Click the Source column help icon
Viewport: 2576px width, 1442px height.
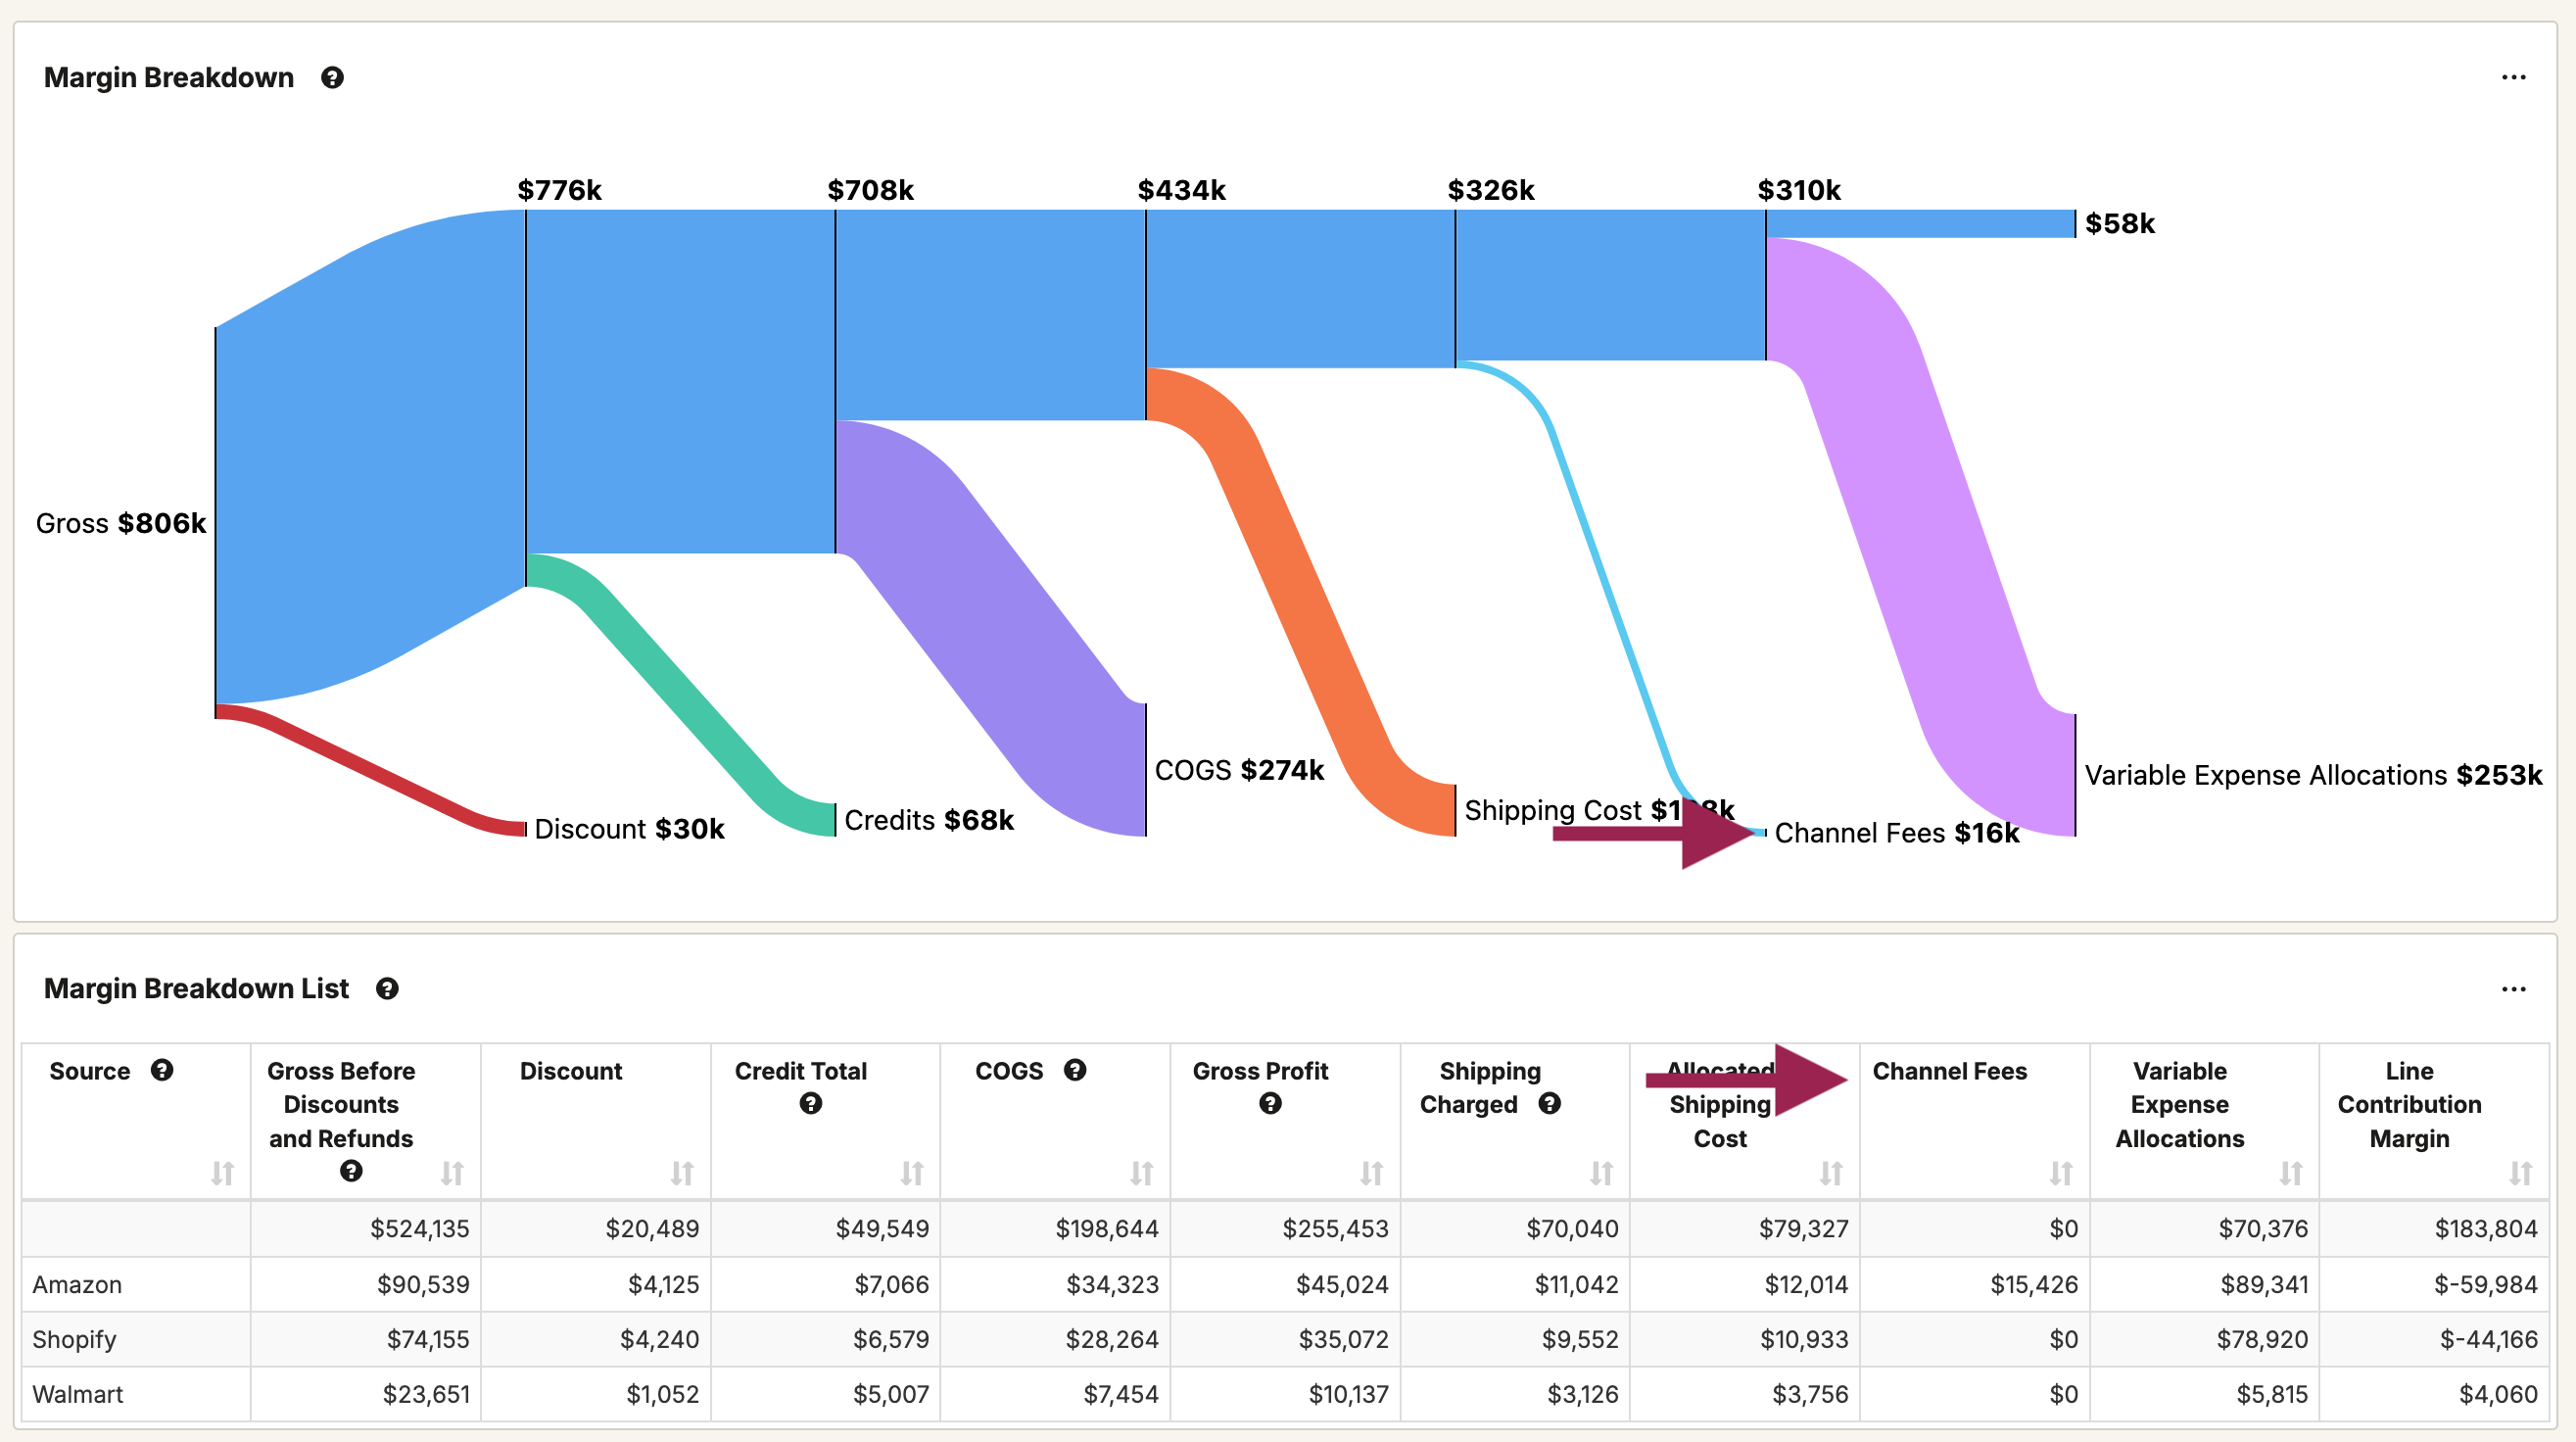[x=162, y=1070]
